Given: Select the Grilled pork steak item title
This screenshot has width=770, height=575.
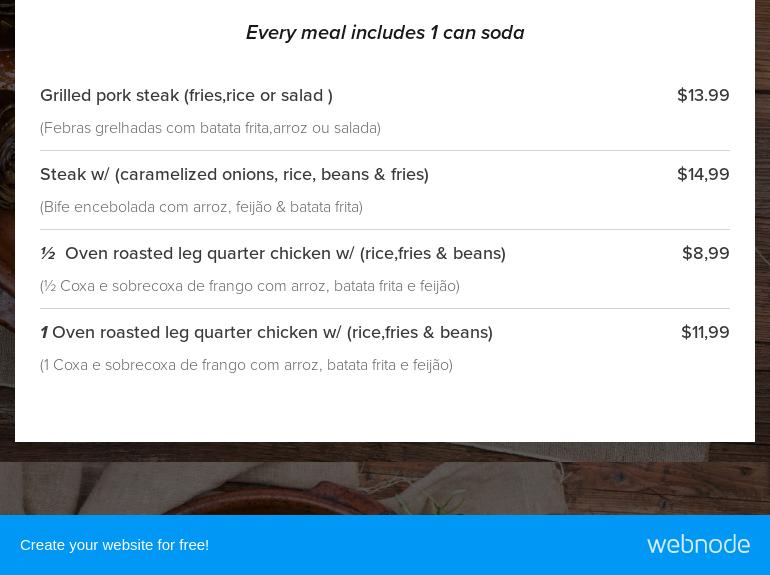Looking at the screenshot, I should [x=186, y=95].
